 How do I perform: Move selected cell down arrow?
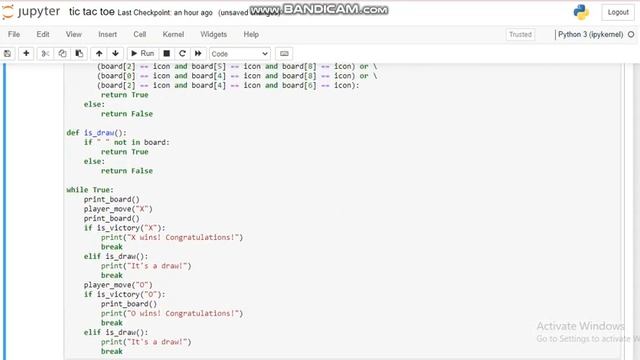[116, 53]
